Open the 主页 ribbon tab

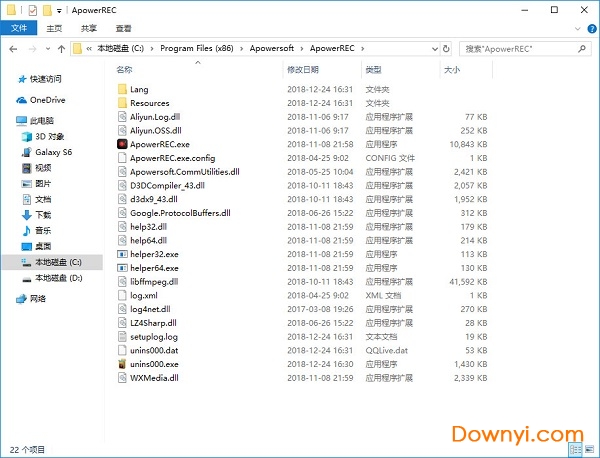pyautogui.click(x=54, y=28)
